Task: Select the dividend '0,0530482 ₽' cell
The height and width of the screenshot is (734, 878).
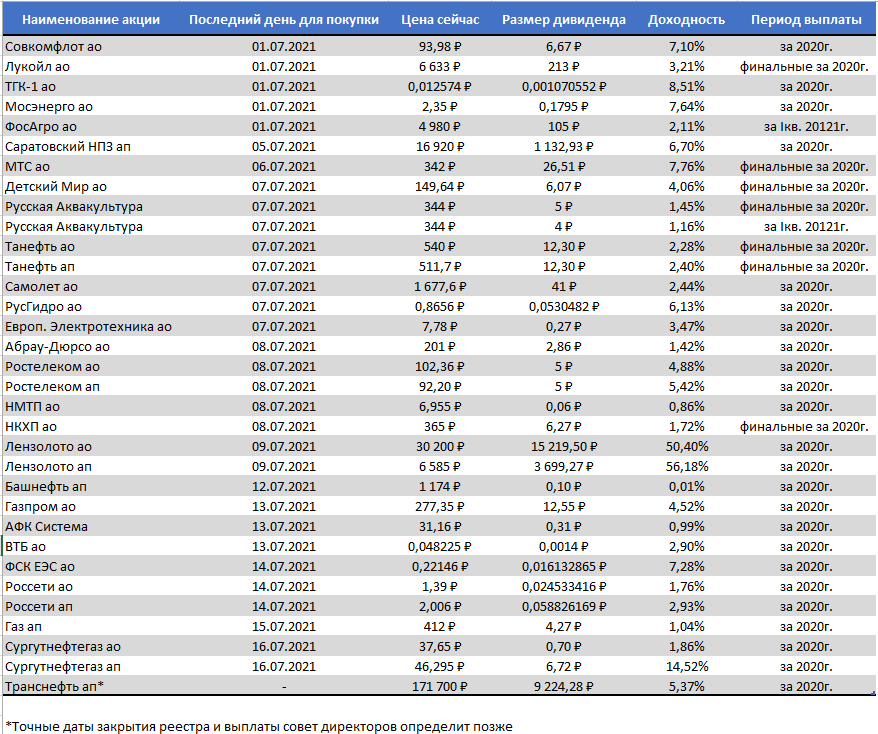Action: [564, 307]
